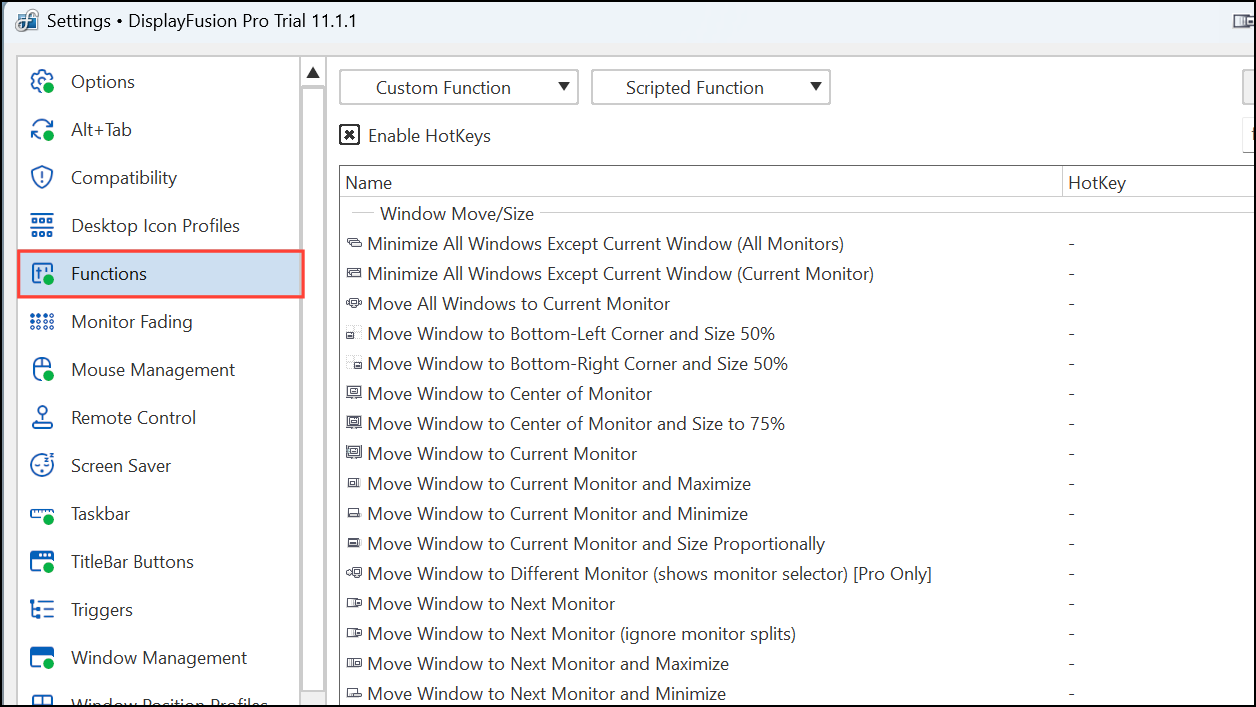Open Screen Saver in the sidebar

coord(121,466)
